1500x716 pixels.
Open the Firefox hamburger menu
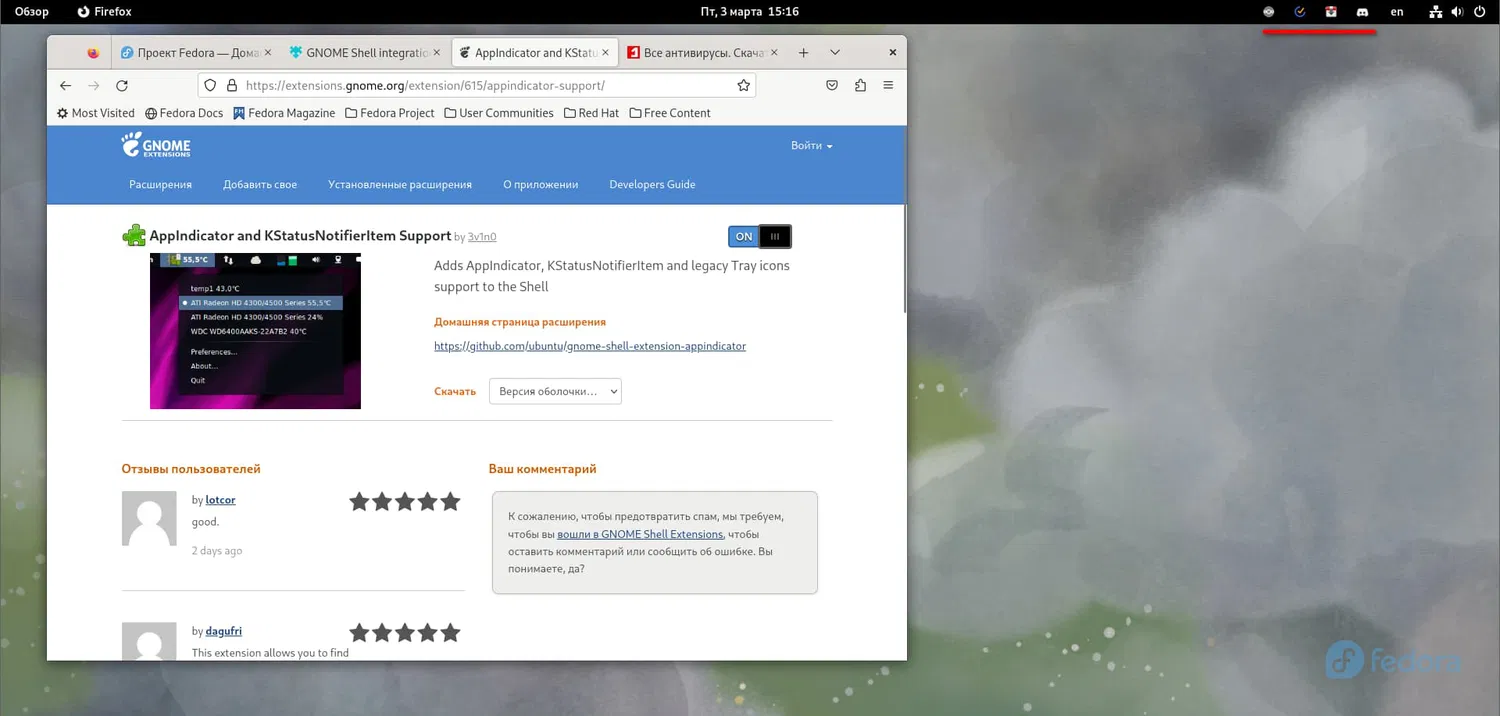(x=888, y=86)
